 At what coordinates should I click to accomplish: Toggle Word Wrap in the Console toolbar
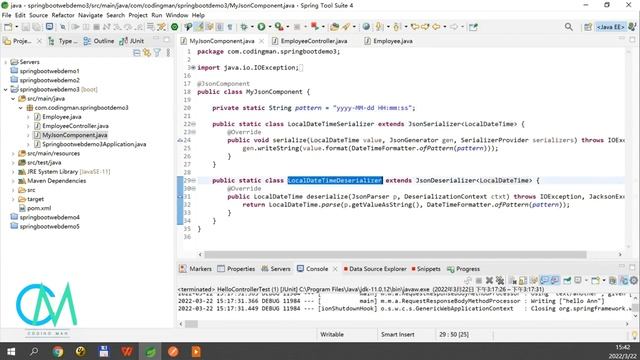(x=533, y=280)
